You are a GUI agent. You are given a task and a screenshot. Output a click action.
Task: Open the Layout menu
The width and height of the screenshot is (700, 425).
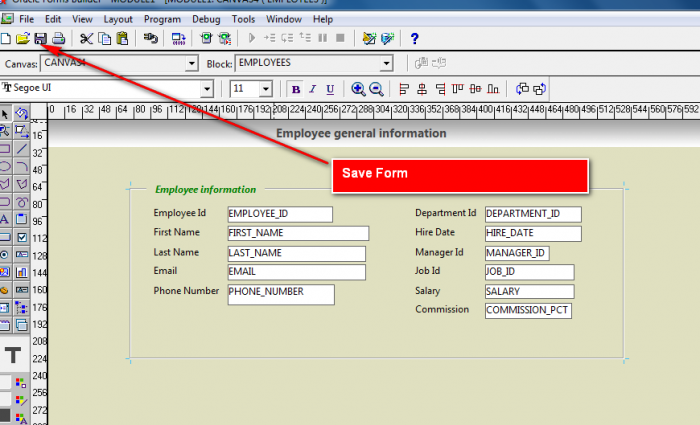[117, 19]
